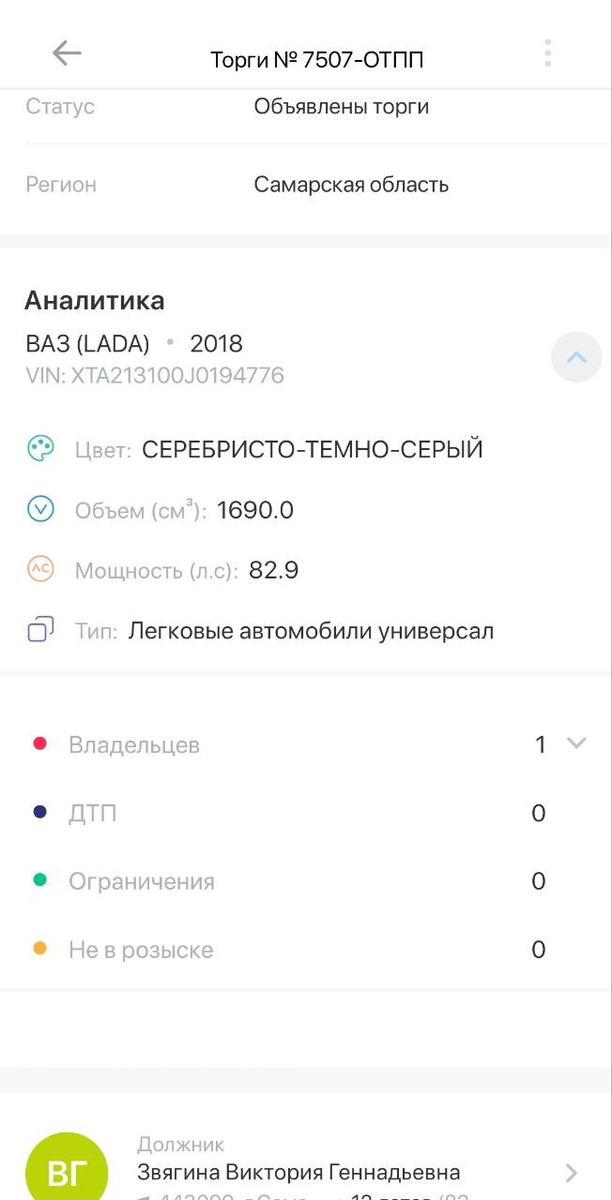
Task: Tap the color value СЕРЕБРИСТО-ТЕМНО-СЕРЫЙ
Action: click(313, 449)
